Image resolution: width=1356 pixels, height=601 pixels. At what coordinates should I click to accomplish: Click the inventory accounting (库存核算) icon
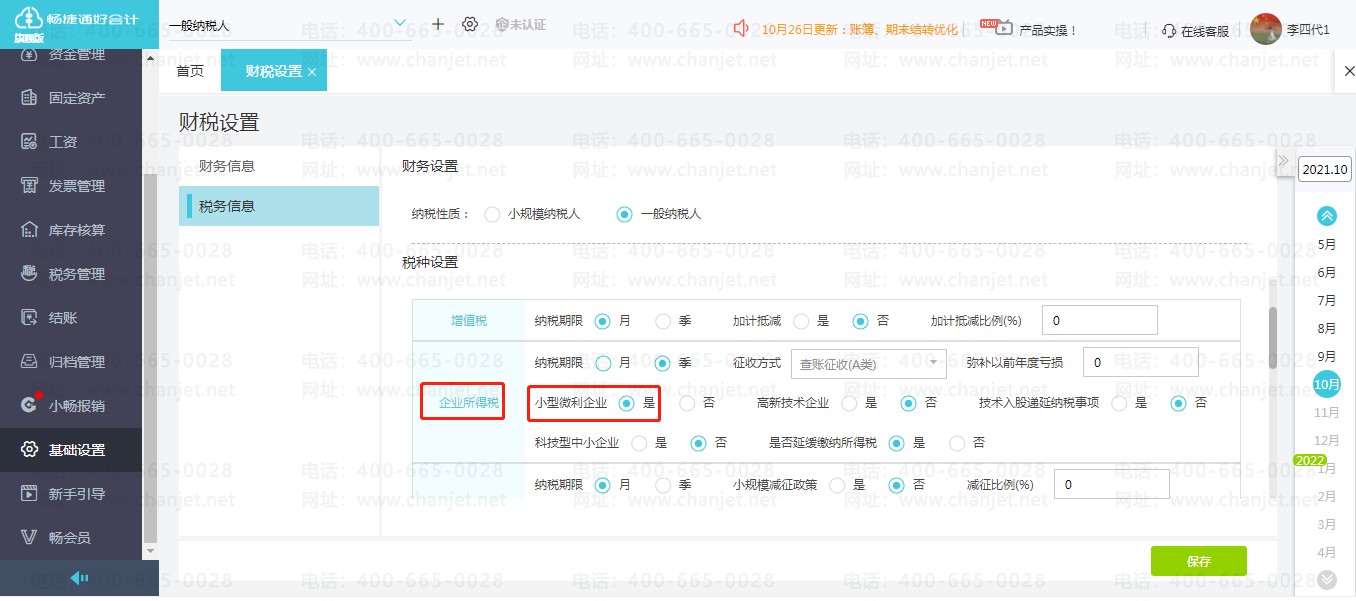29,230
